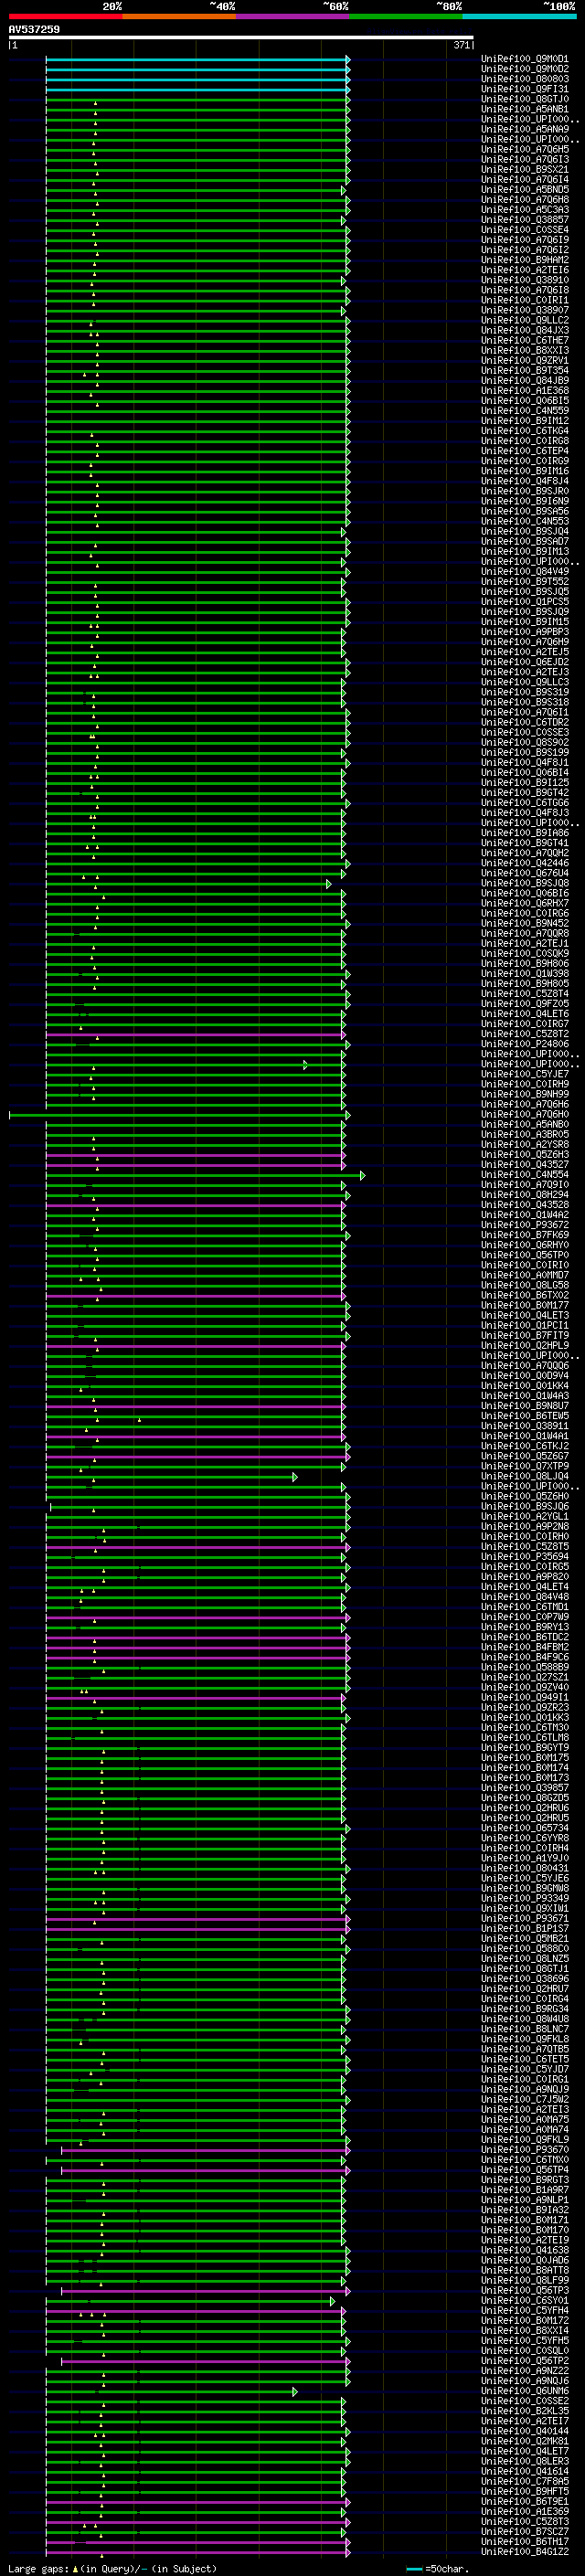Click hit label UniRef100_B9HAM2
The width and height of the screenshot is (585, 2576).
point(525,260)
